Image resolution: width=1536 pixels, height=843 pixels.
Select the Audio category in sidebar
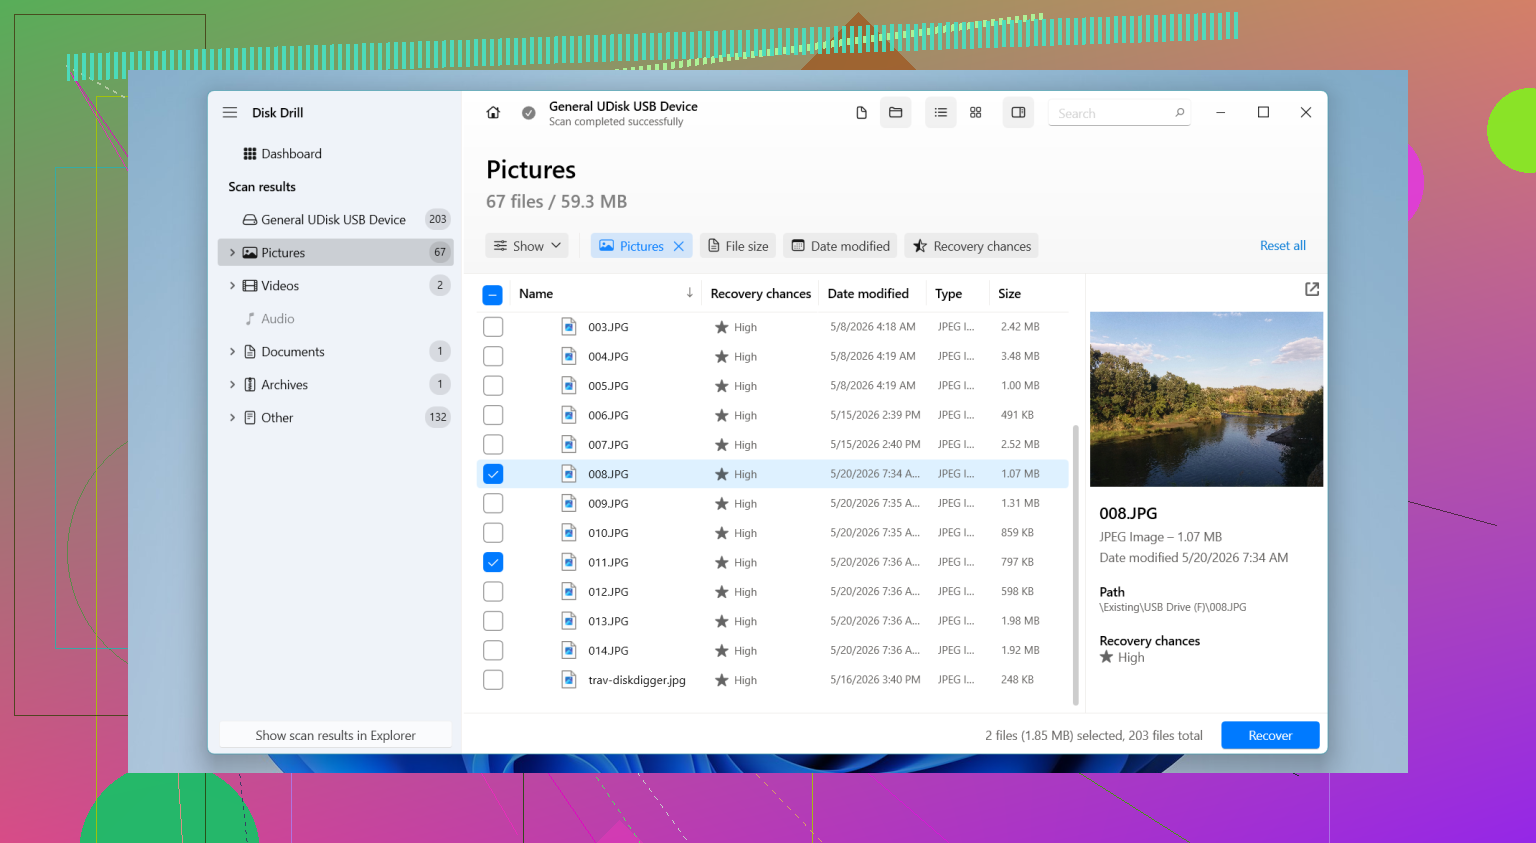pos(270,319)
